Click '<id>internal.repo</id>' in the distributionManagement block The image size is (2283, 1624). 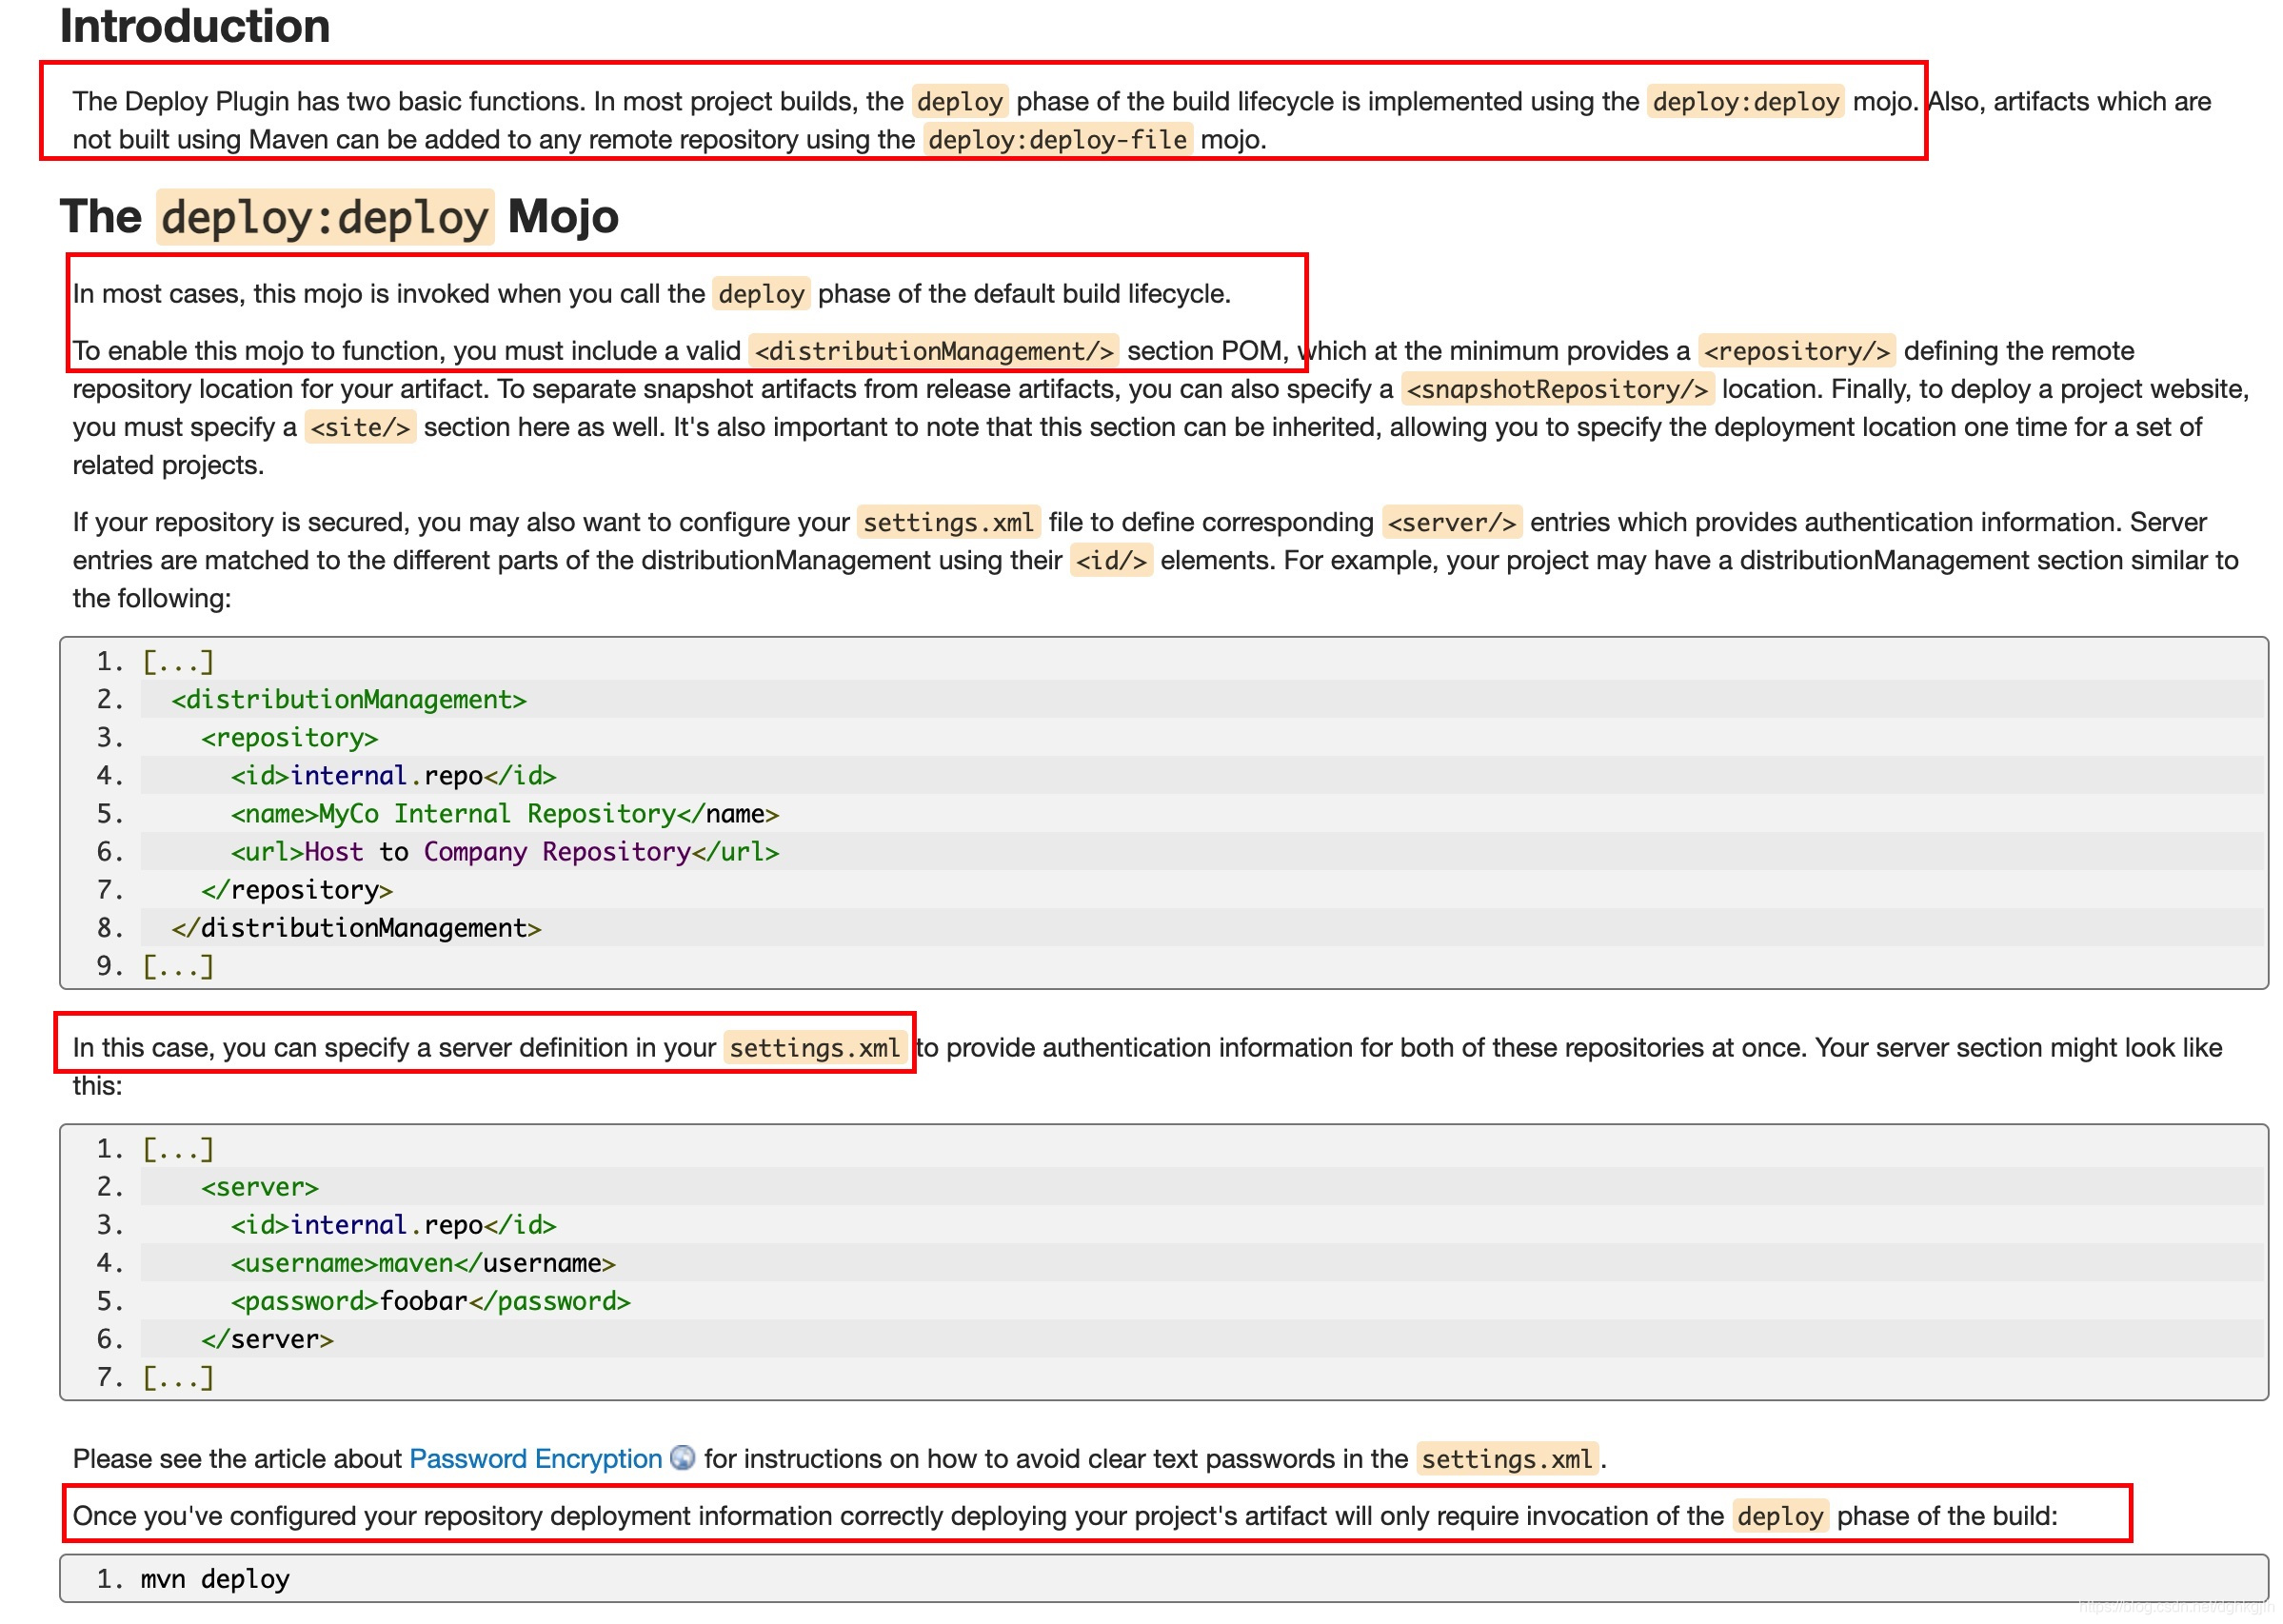[x=393, y=775]
